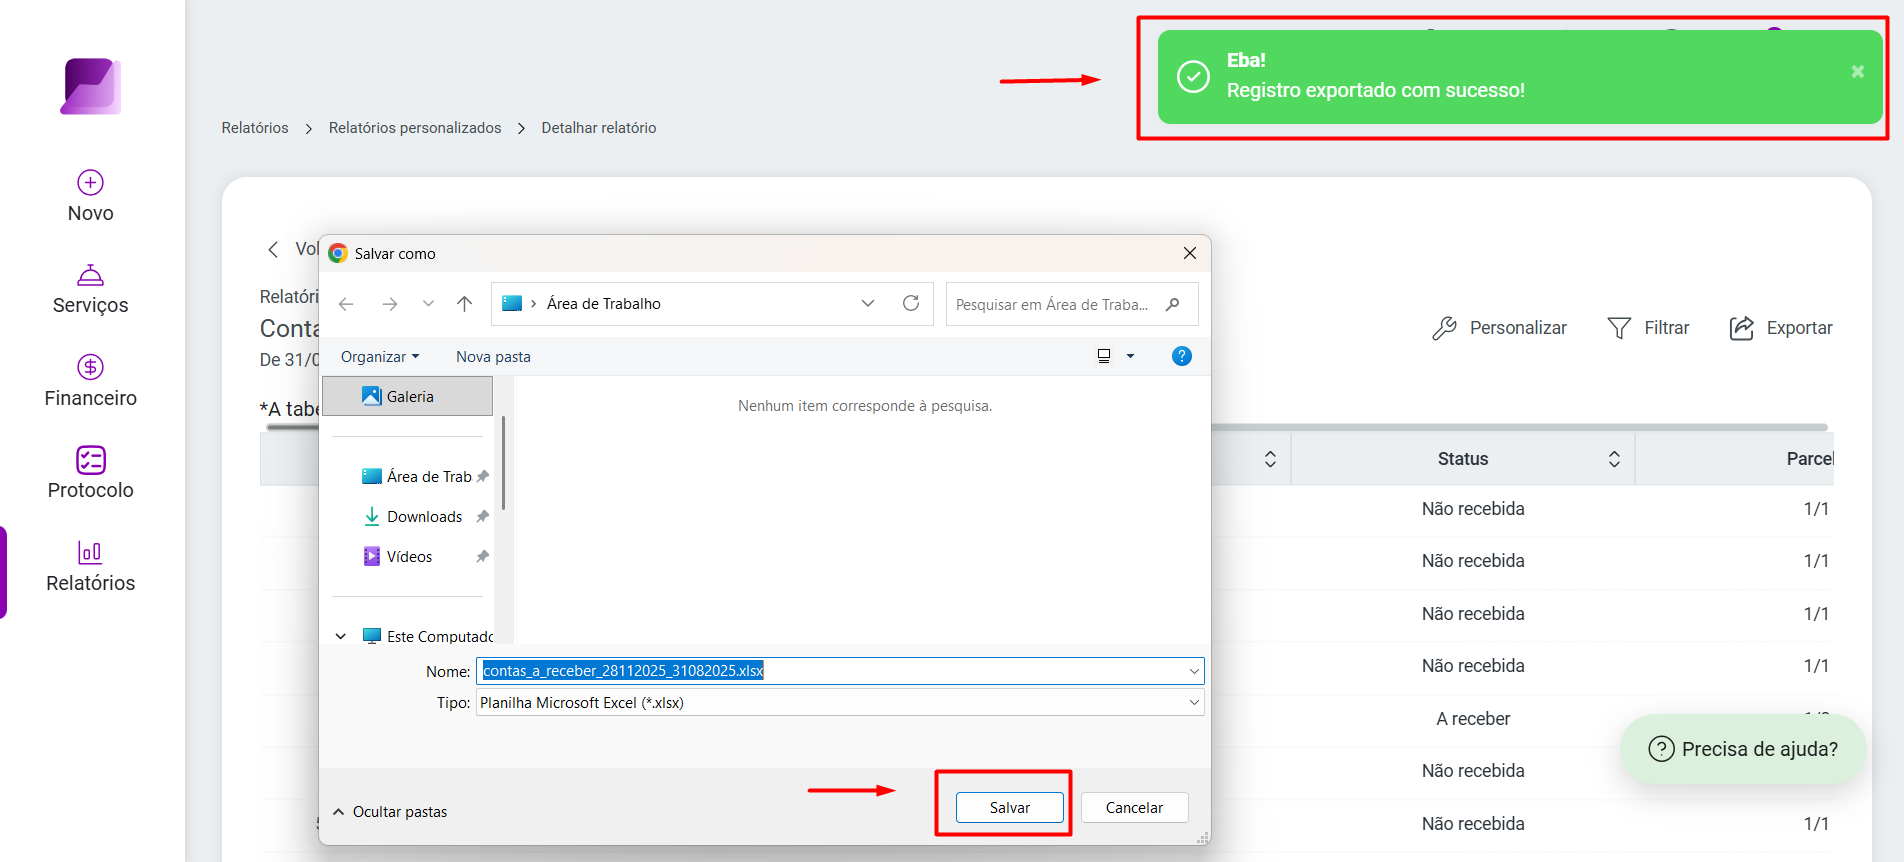Open the Nome field dropdown arrow
The image size is (1904, 862).
1194,671
